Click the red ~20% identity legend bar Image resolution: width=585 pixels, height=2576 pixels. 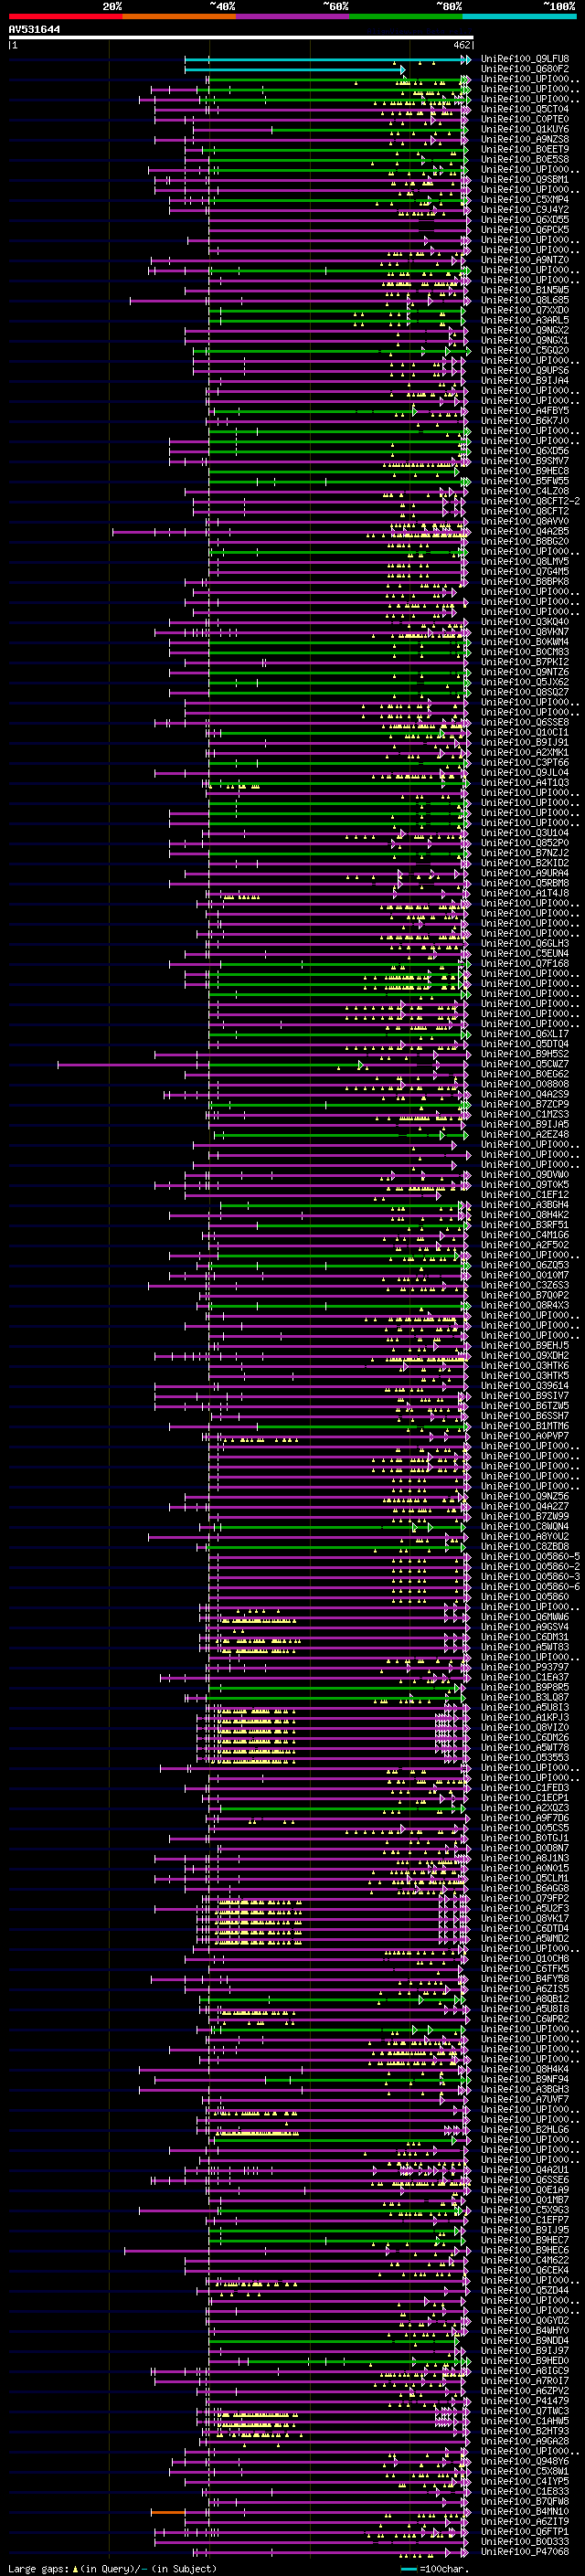(x=65, y=16)
